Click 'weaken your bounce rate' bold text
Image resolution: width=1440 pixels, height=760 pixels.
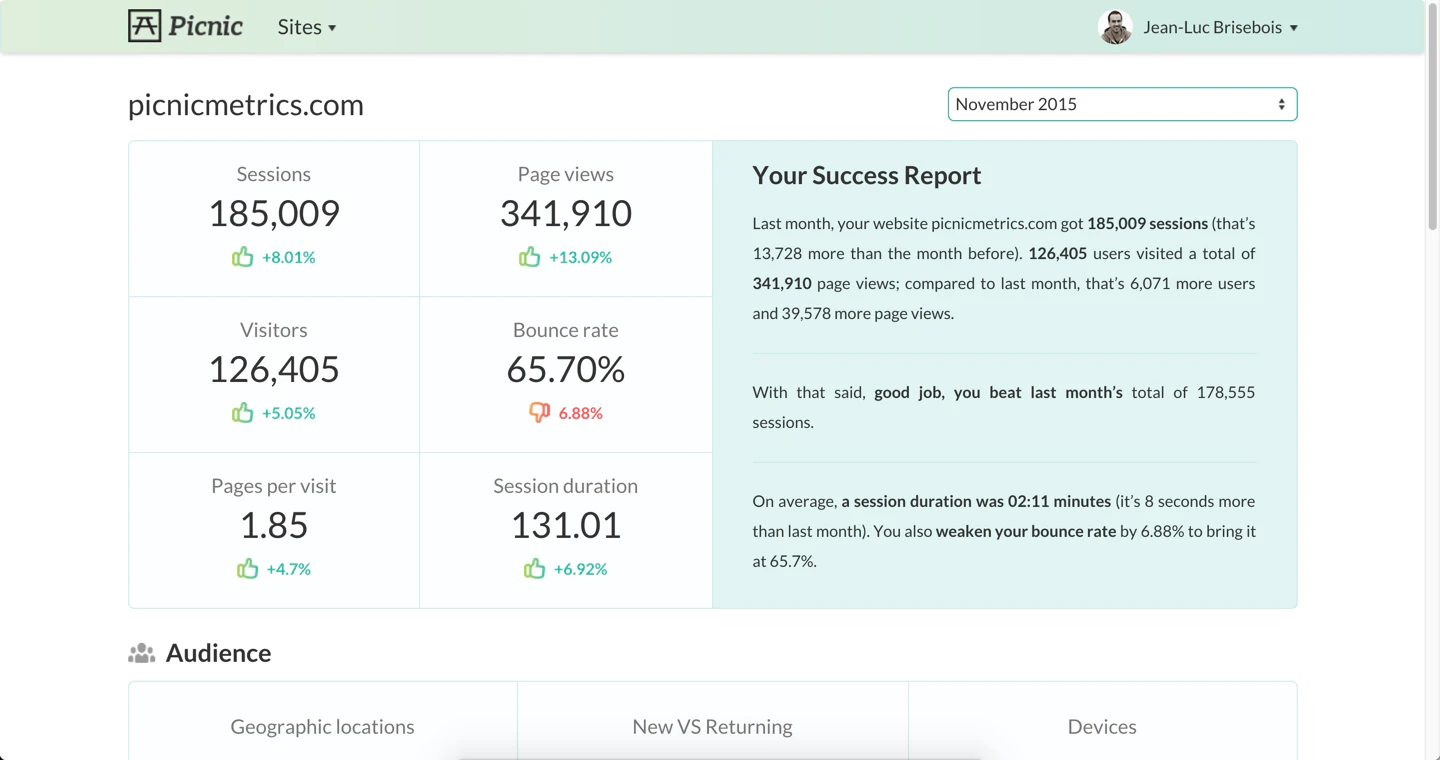pos(1026,531)
